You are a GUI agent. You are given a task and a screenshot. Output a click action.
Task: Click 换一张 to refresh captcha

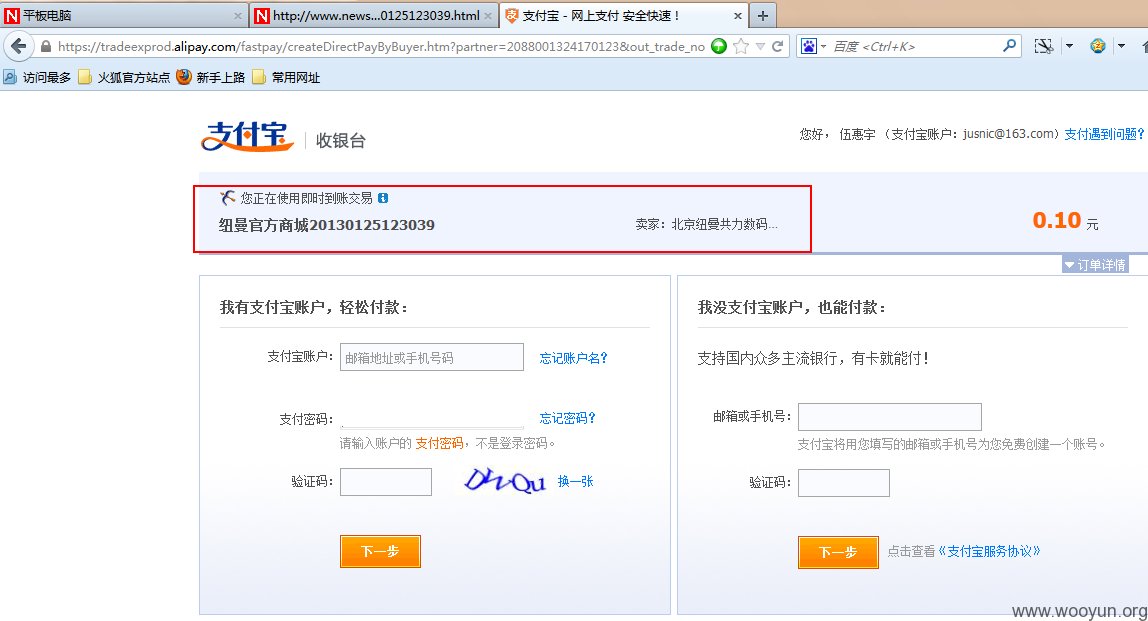point(575,481)
